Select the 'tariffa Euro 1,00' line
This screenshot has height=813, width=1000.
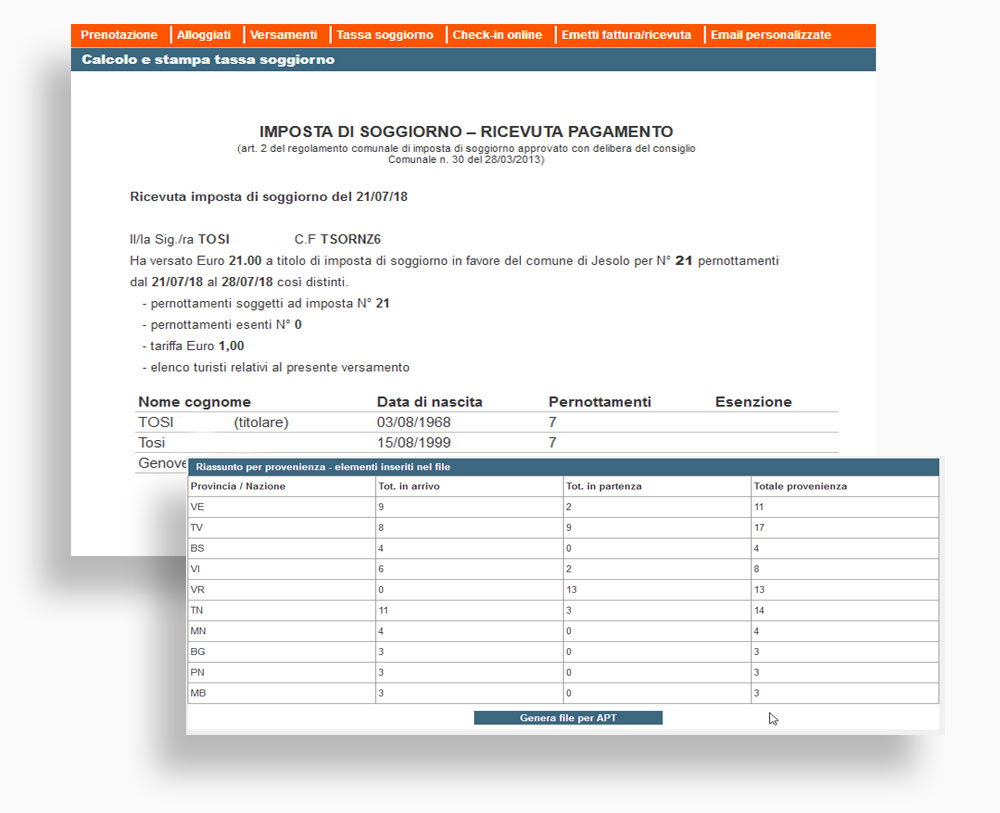click(193, 346)
